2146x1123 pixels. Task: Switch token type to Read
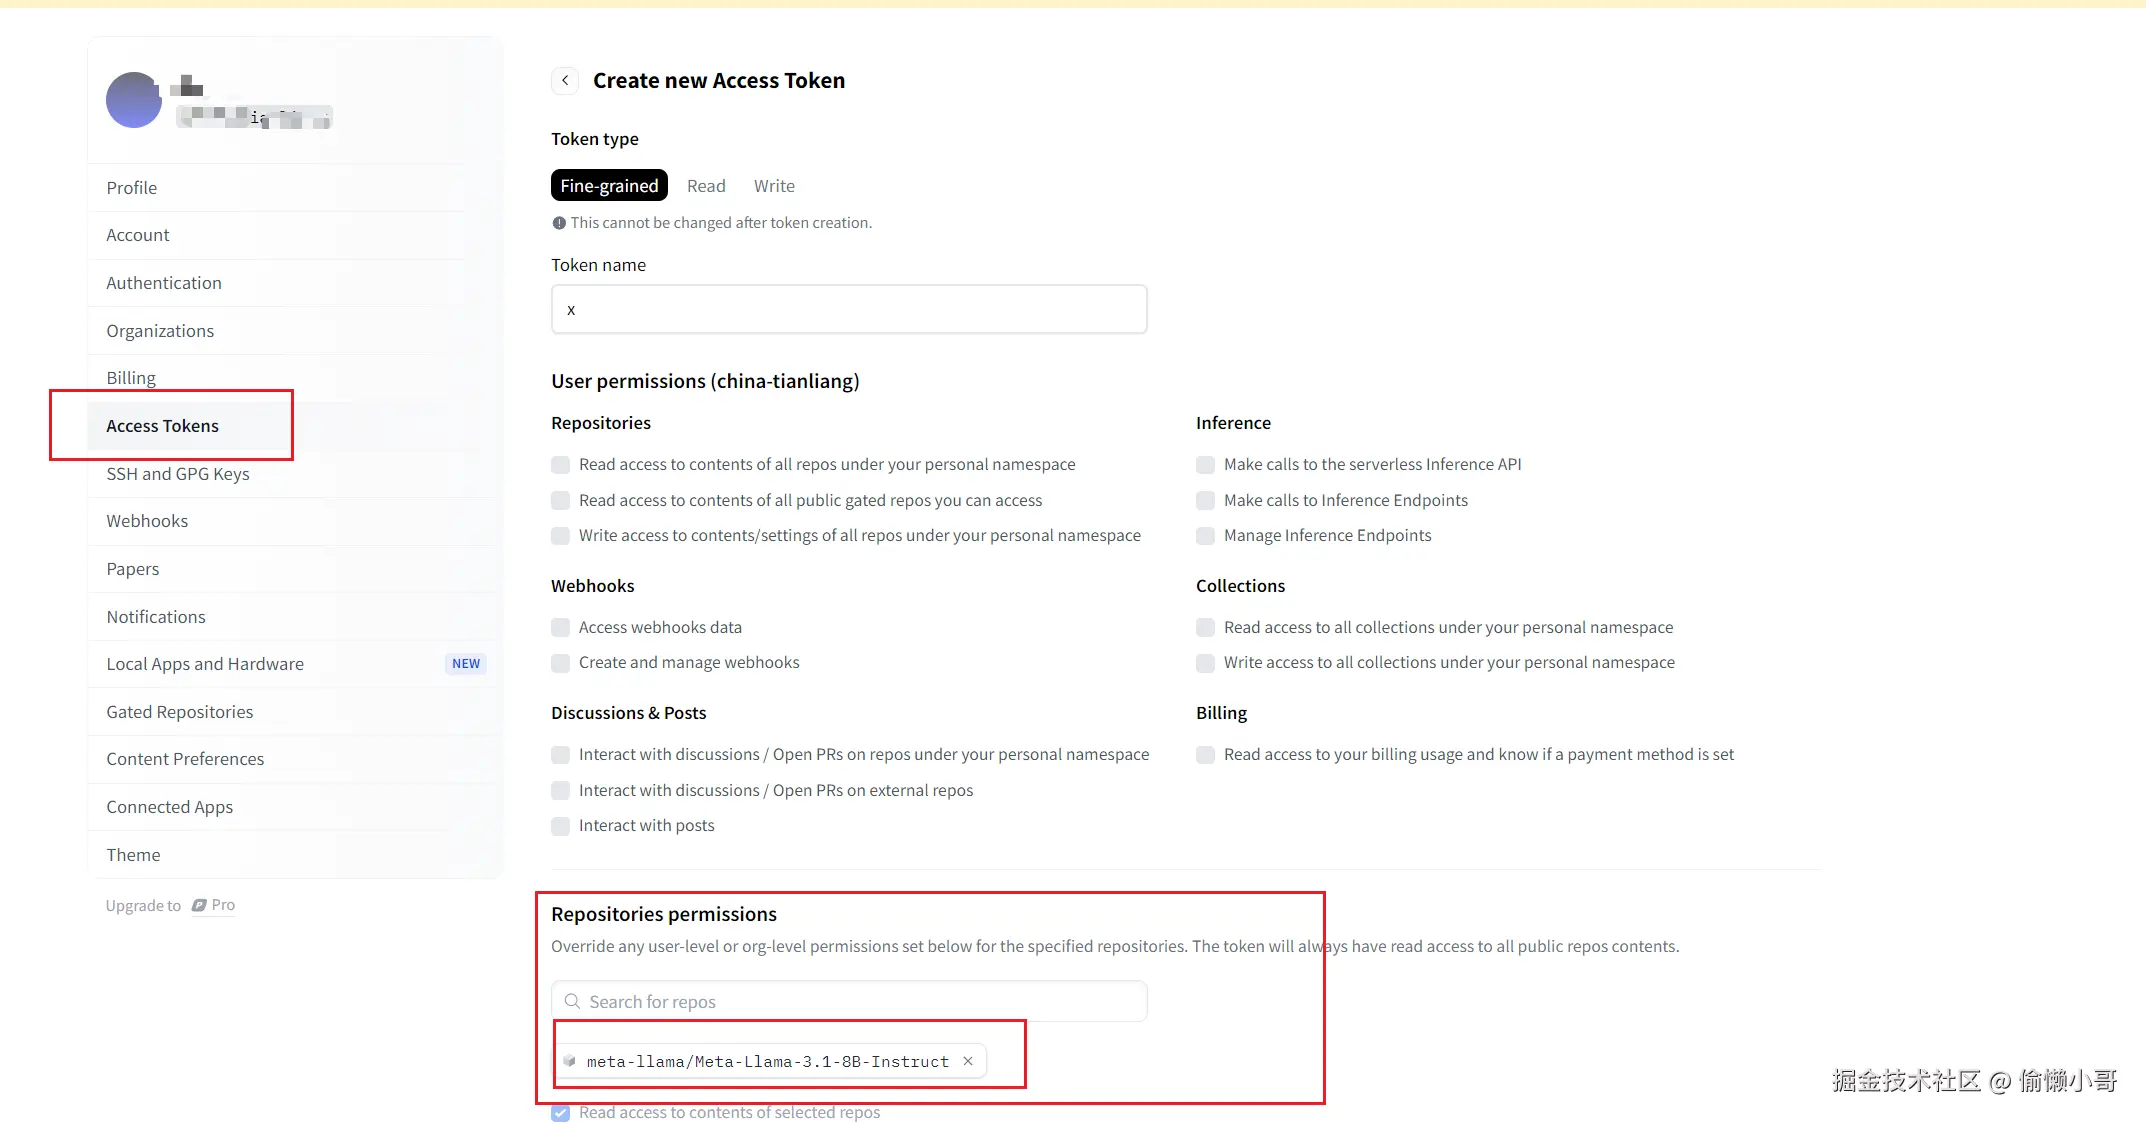[706, 186]
